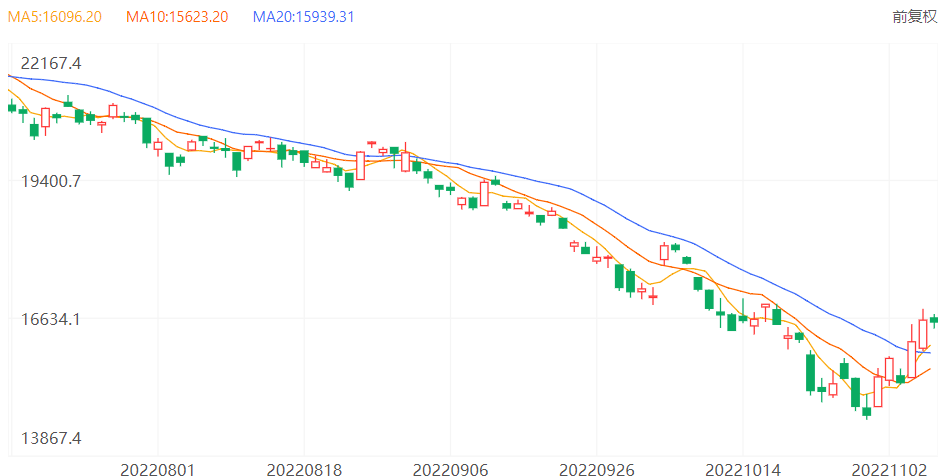This screenshot has width=942, height=476.
Task: Click the 20221014 date axis label
Action: [743, 469]
